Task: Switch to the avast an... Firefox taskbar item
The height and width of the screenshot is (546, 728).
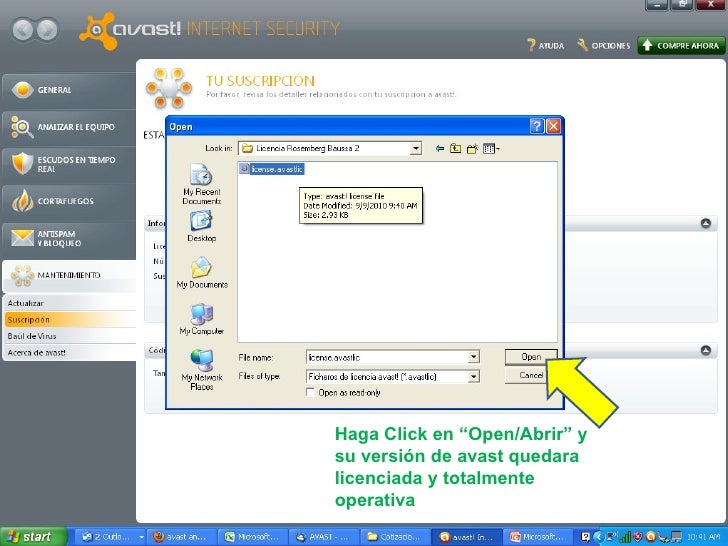Action: [180, 537]
